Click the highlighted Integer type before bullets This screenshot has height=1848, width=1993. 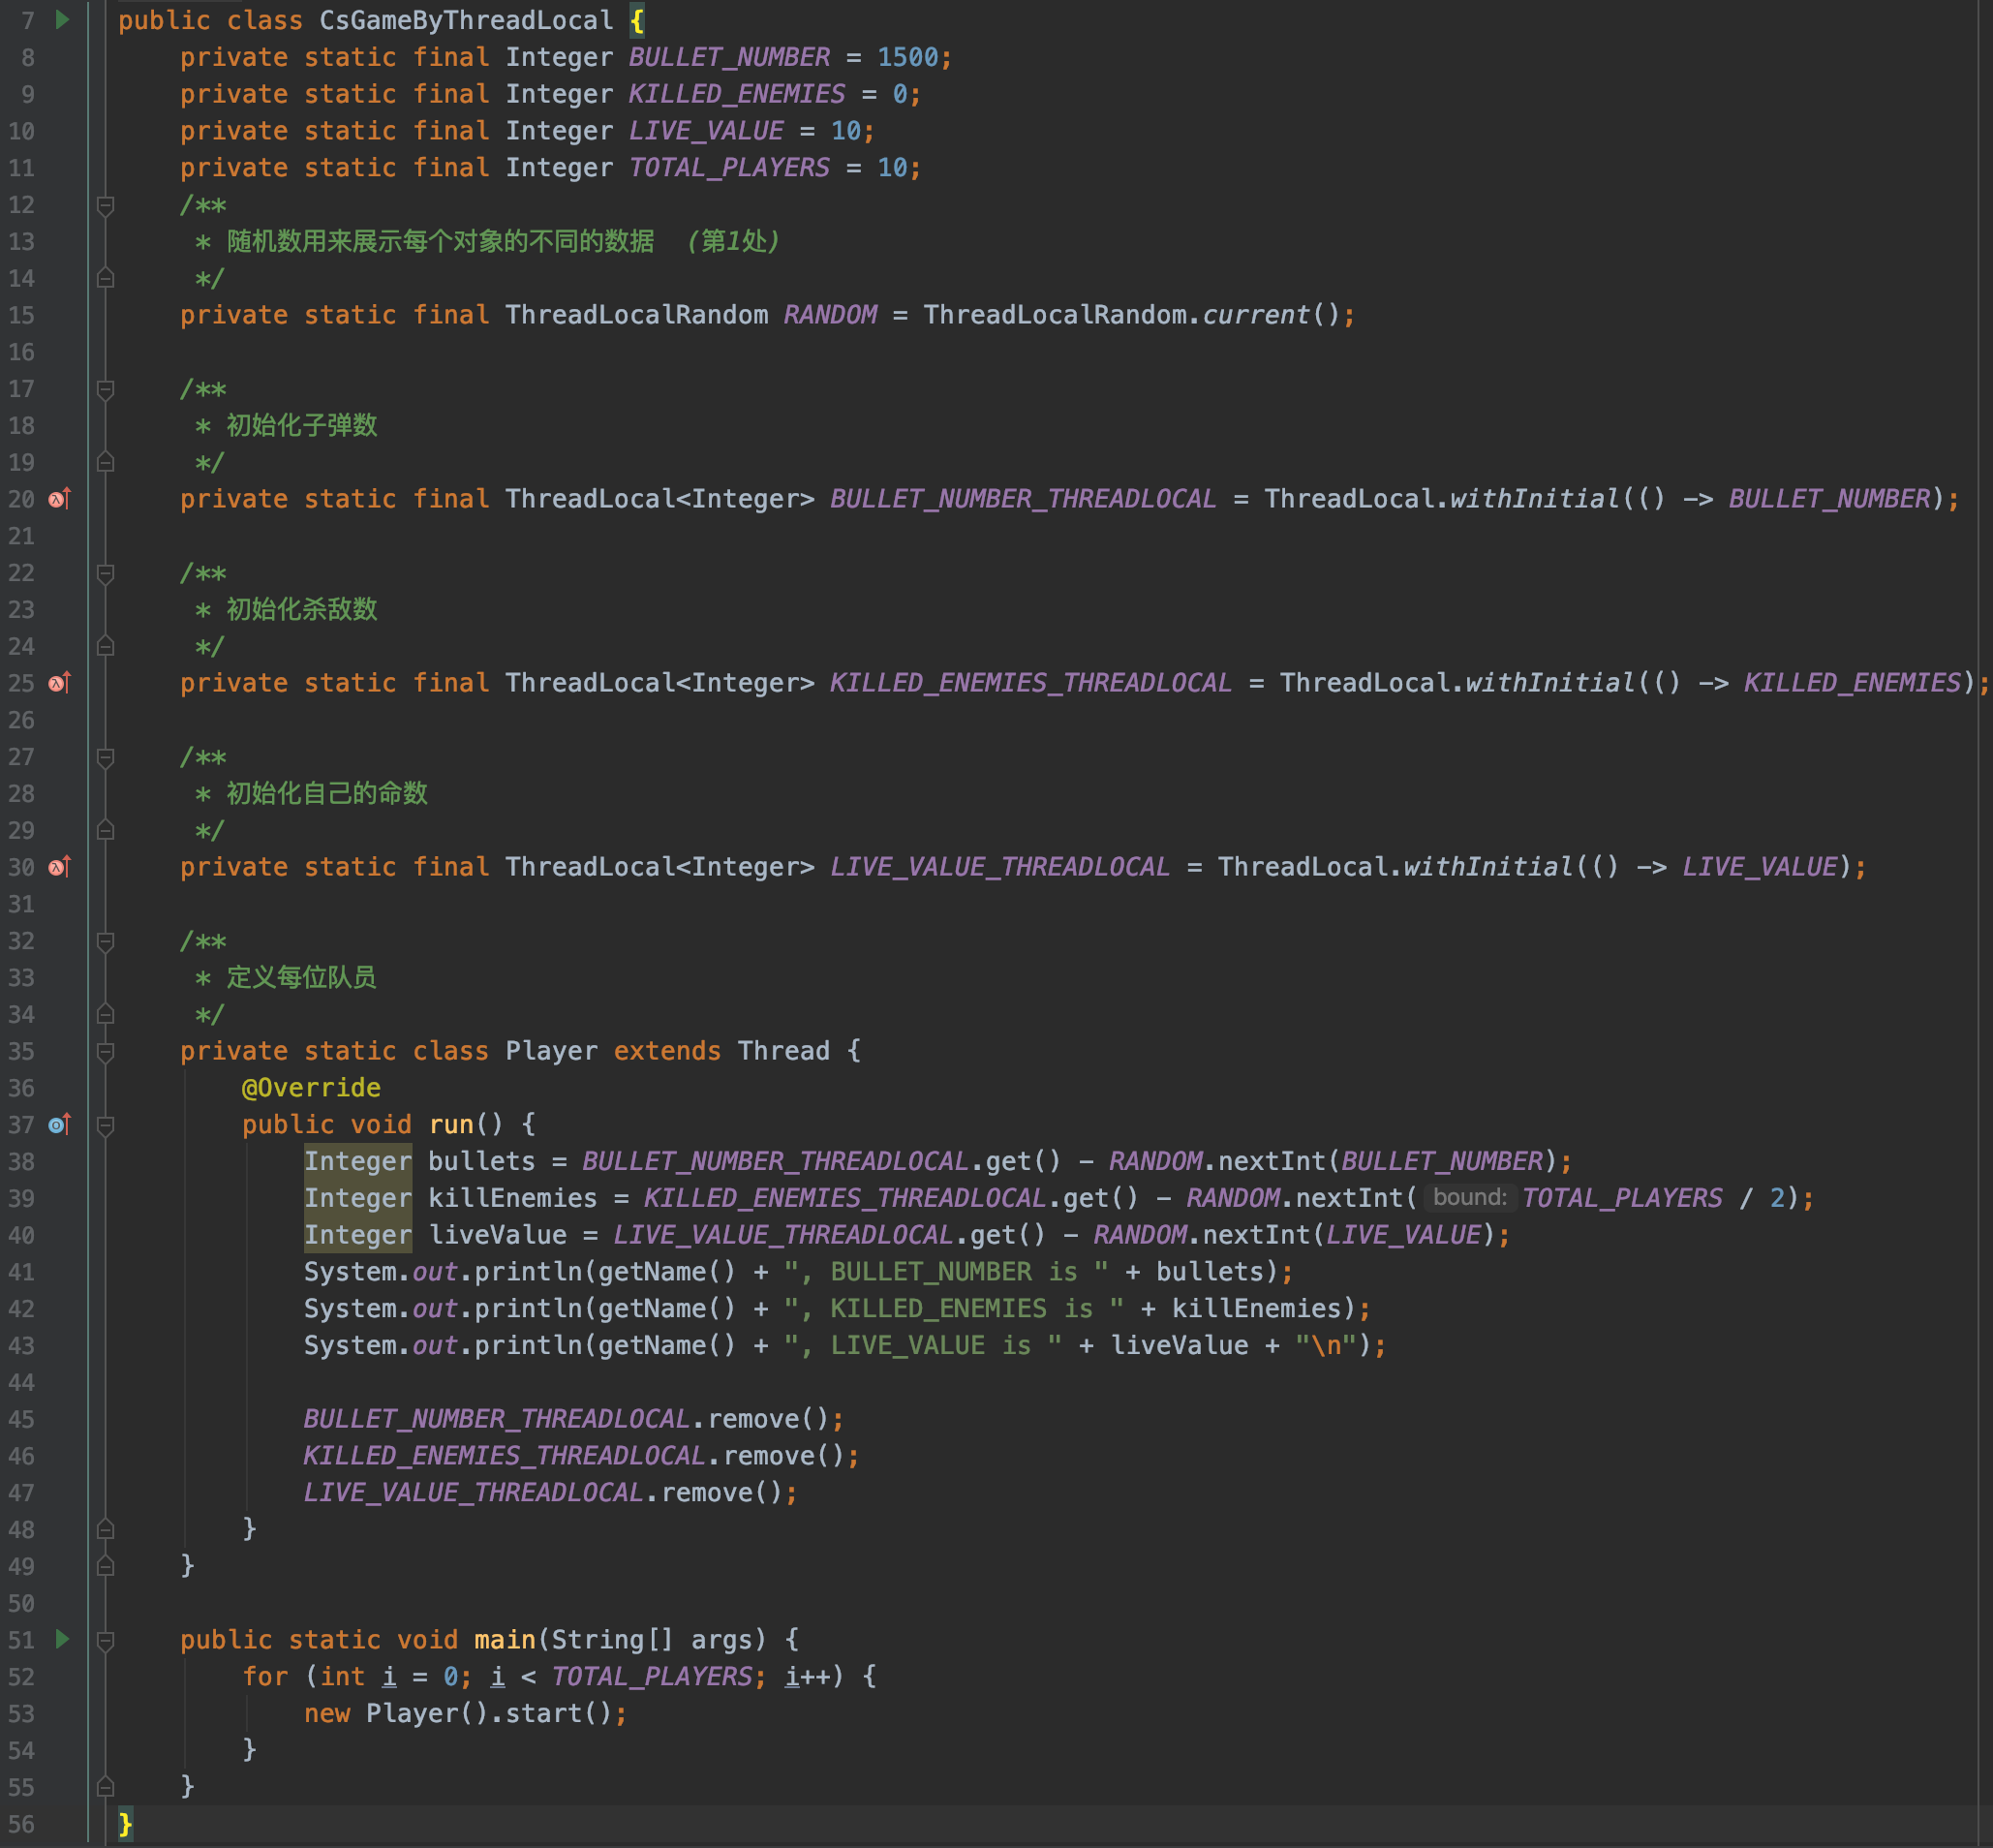pos(357,1161)
